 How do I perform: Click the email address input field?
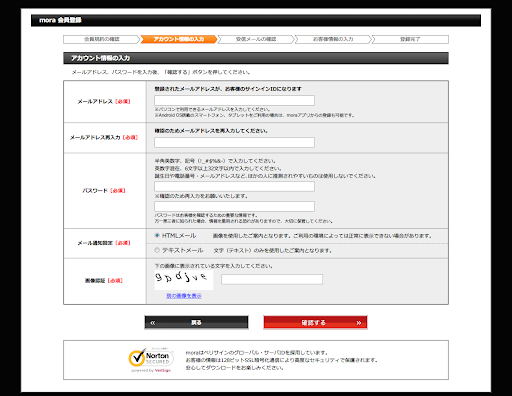pos(234,100)
